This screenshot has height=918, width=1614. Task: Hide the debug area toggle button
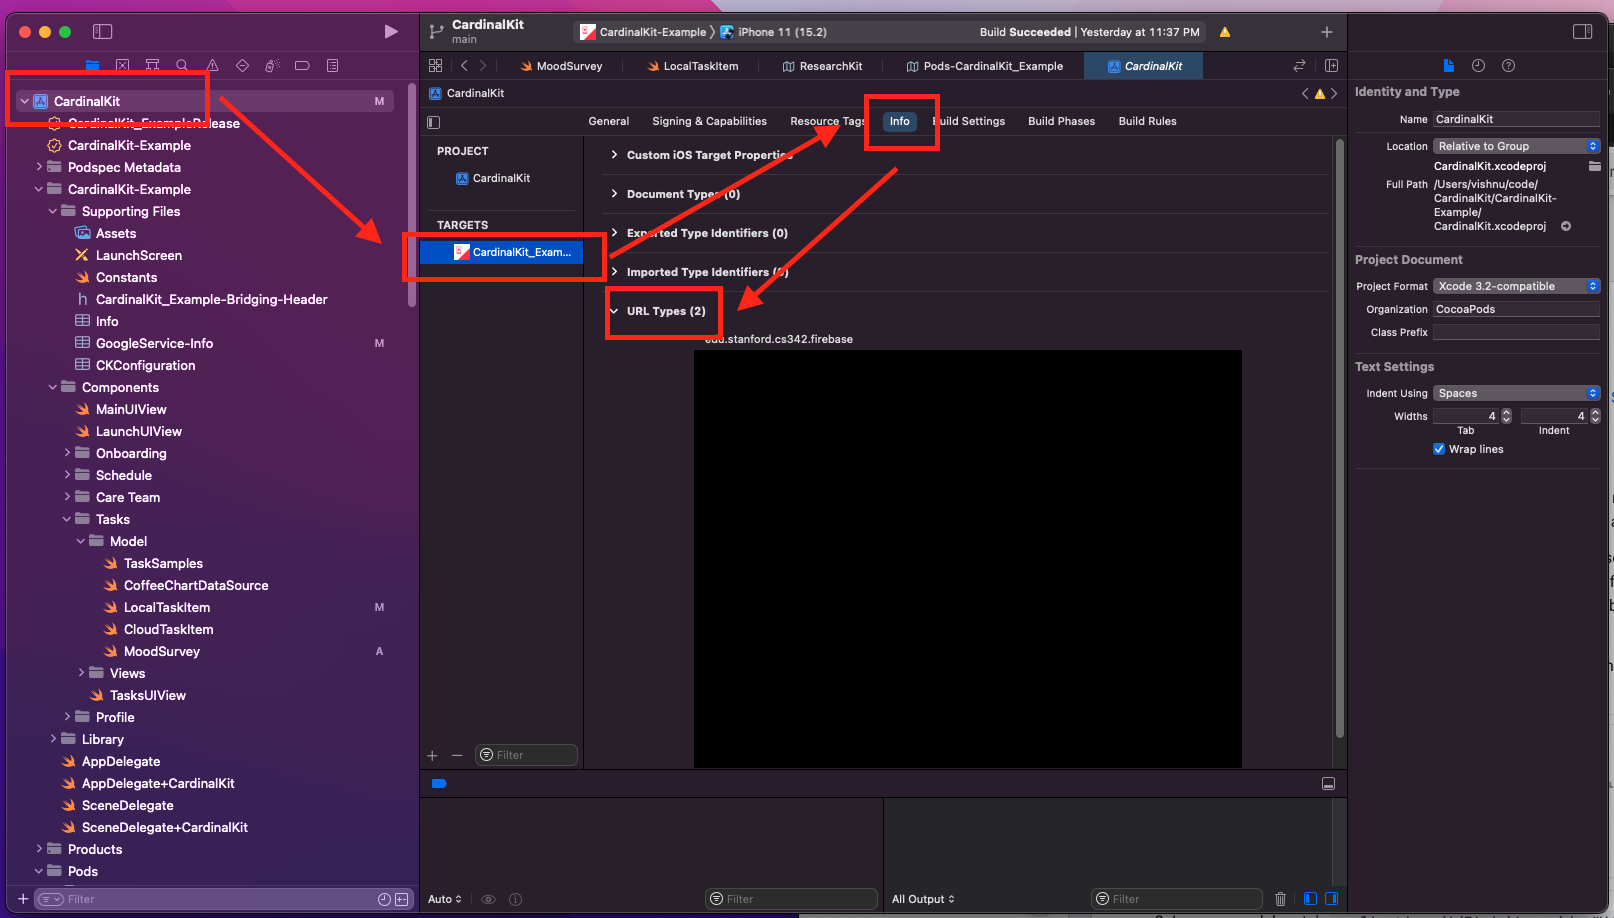point(1328,784)
